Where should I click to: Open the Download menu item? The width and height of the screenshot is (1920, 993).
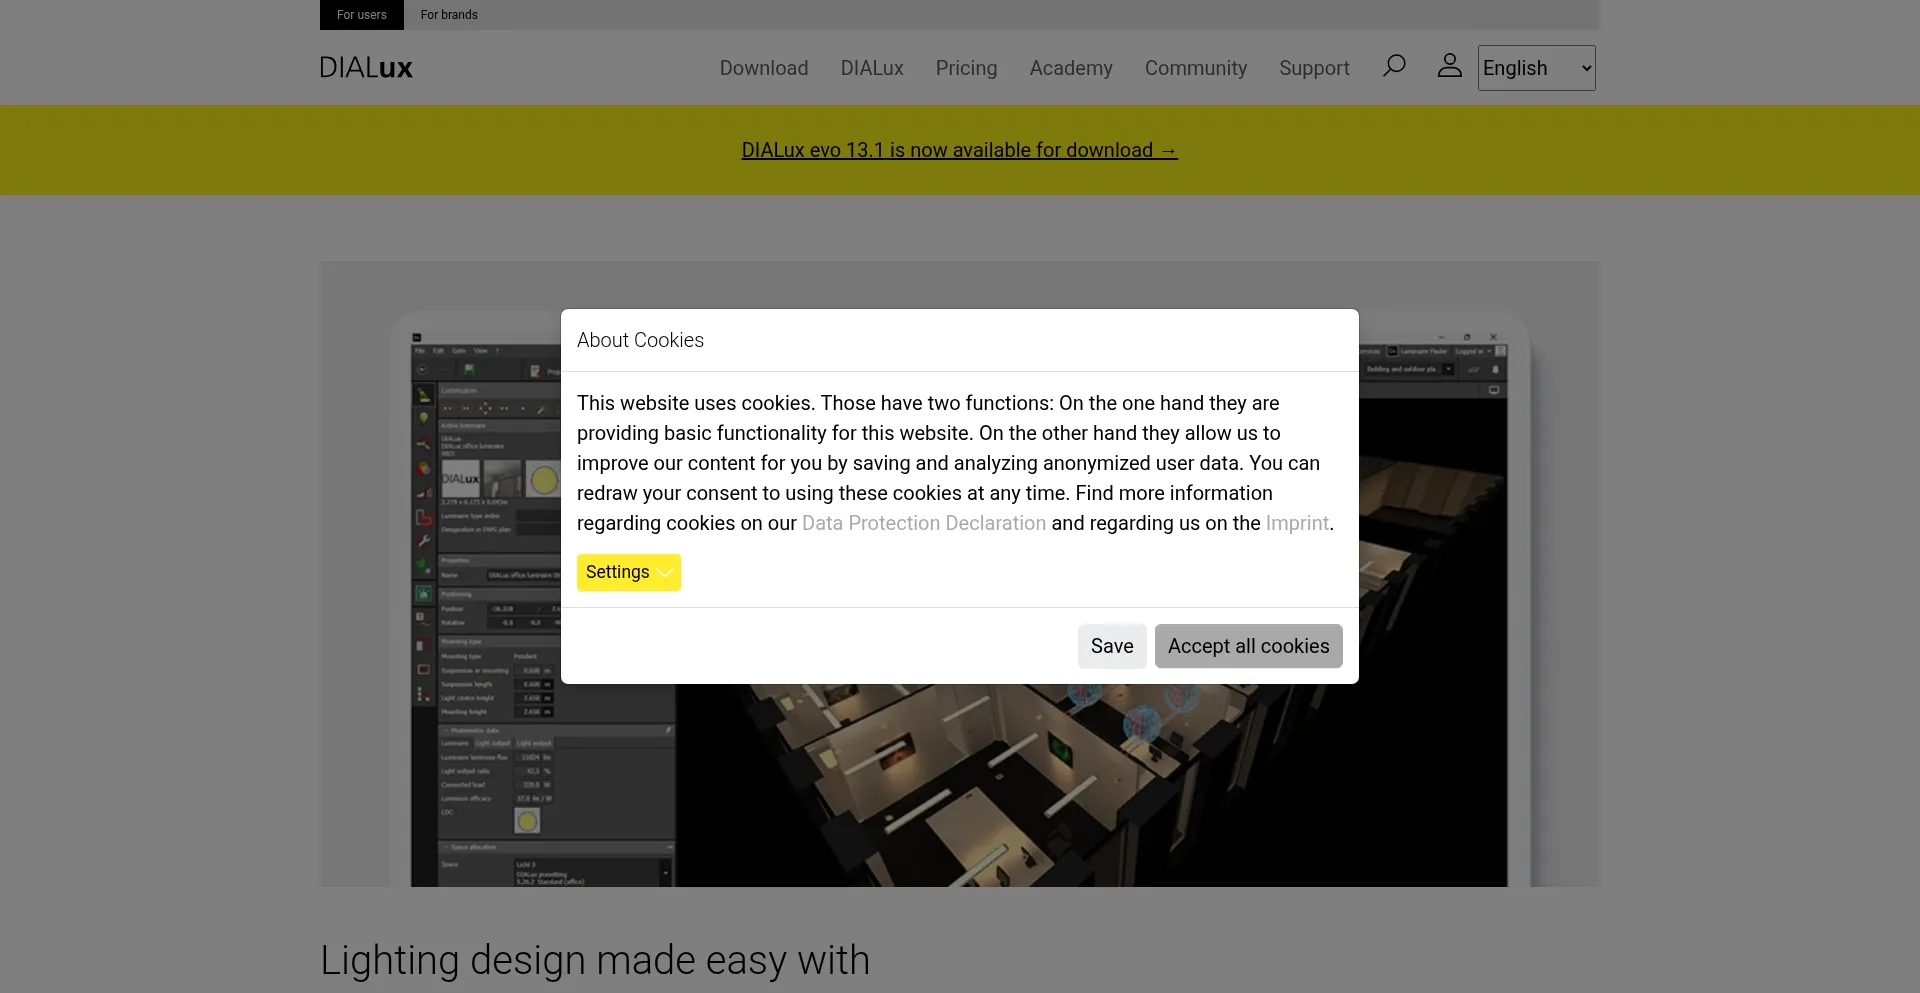coord(764,68)
